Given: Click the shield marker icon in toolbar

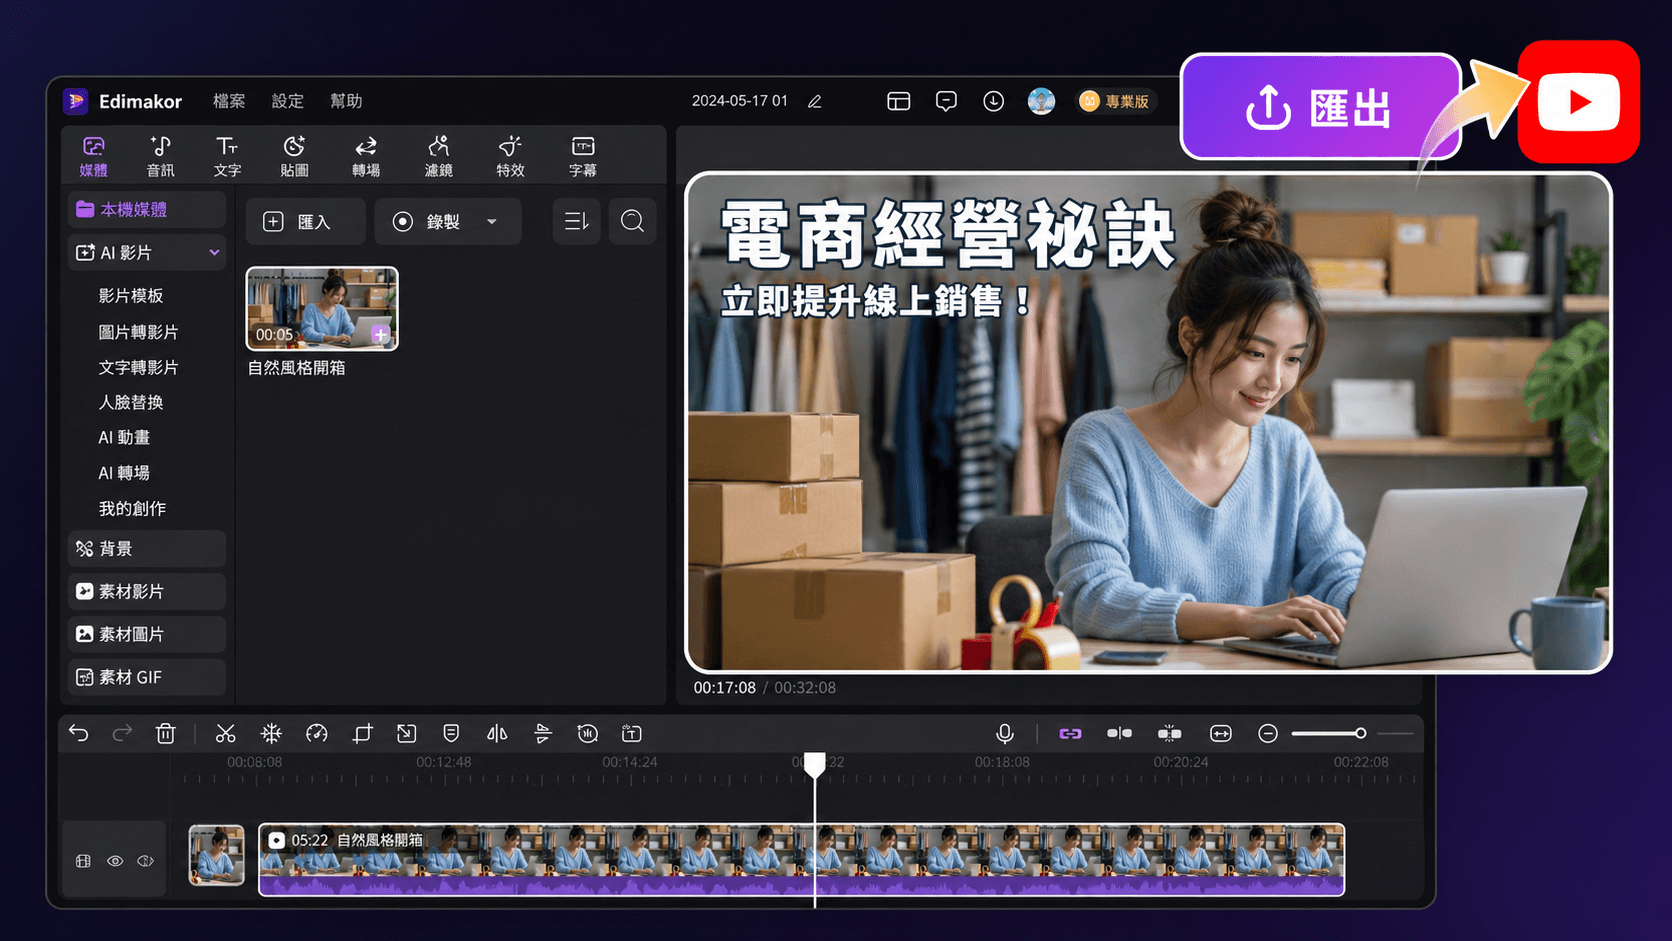Looking at the screenshot, I should point(451,734).
